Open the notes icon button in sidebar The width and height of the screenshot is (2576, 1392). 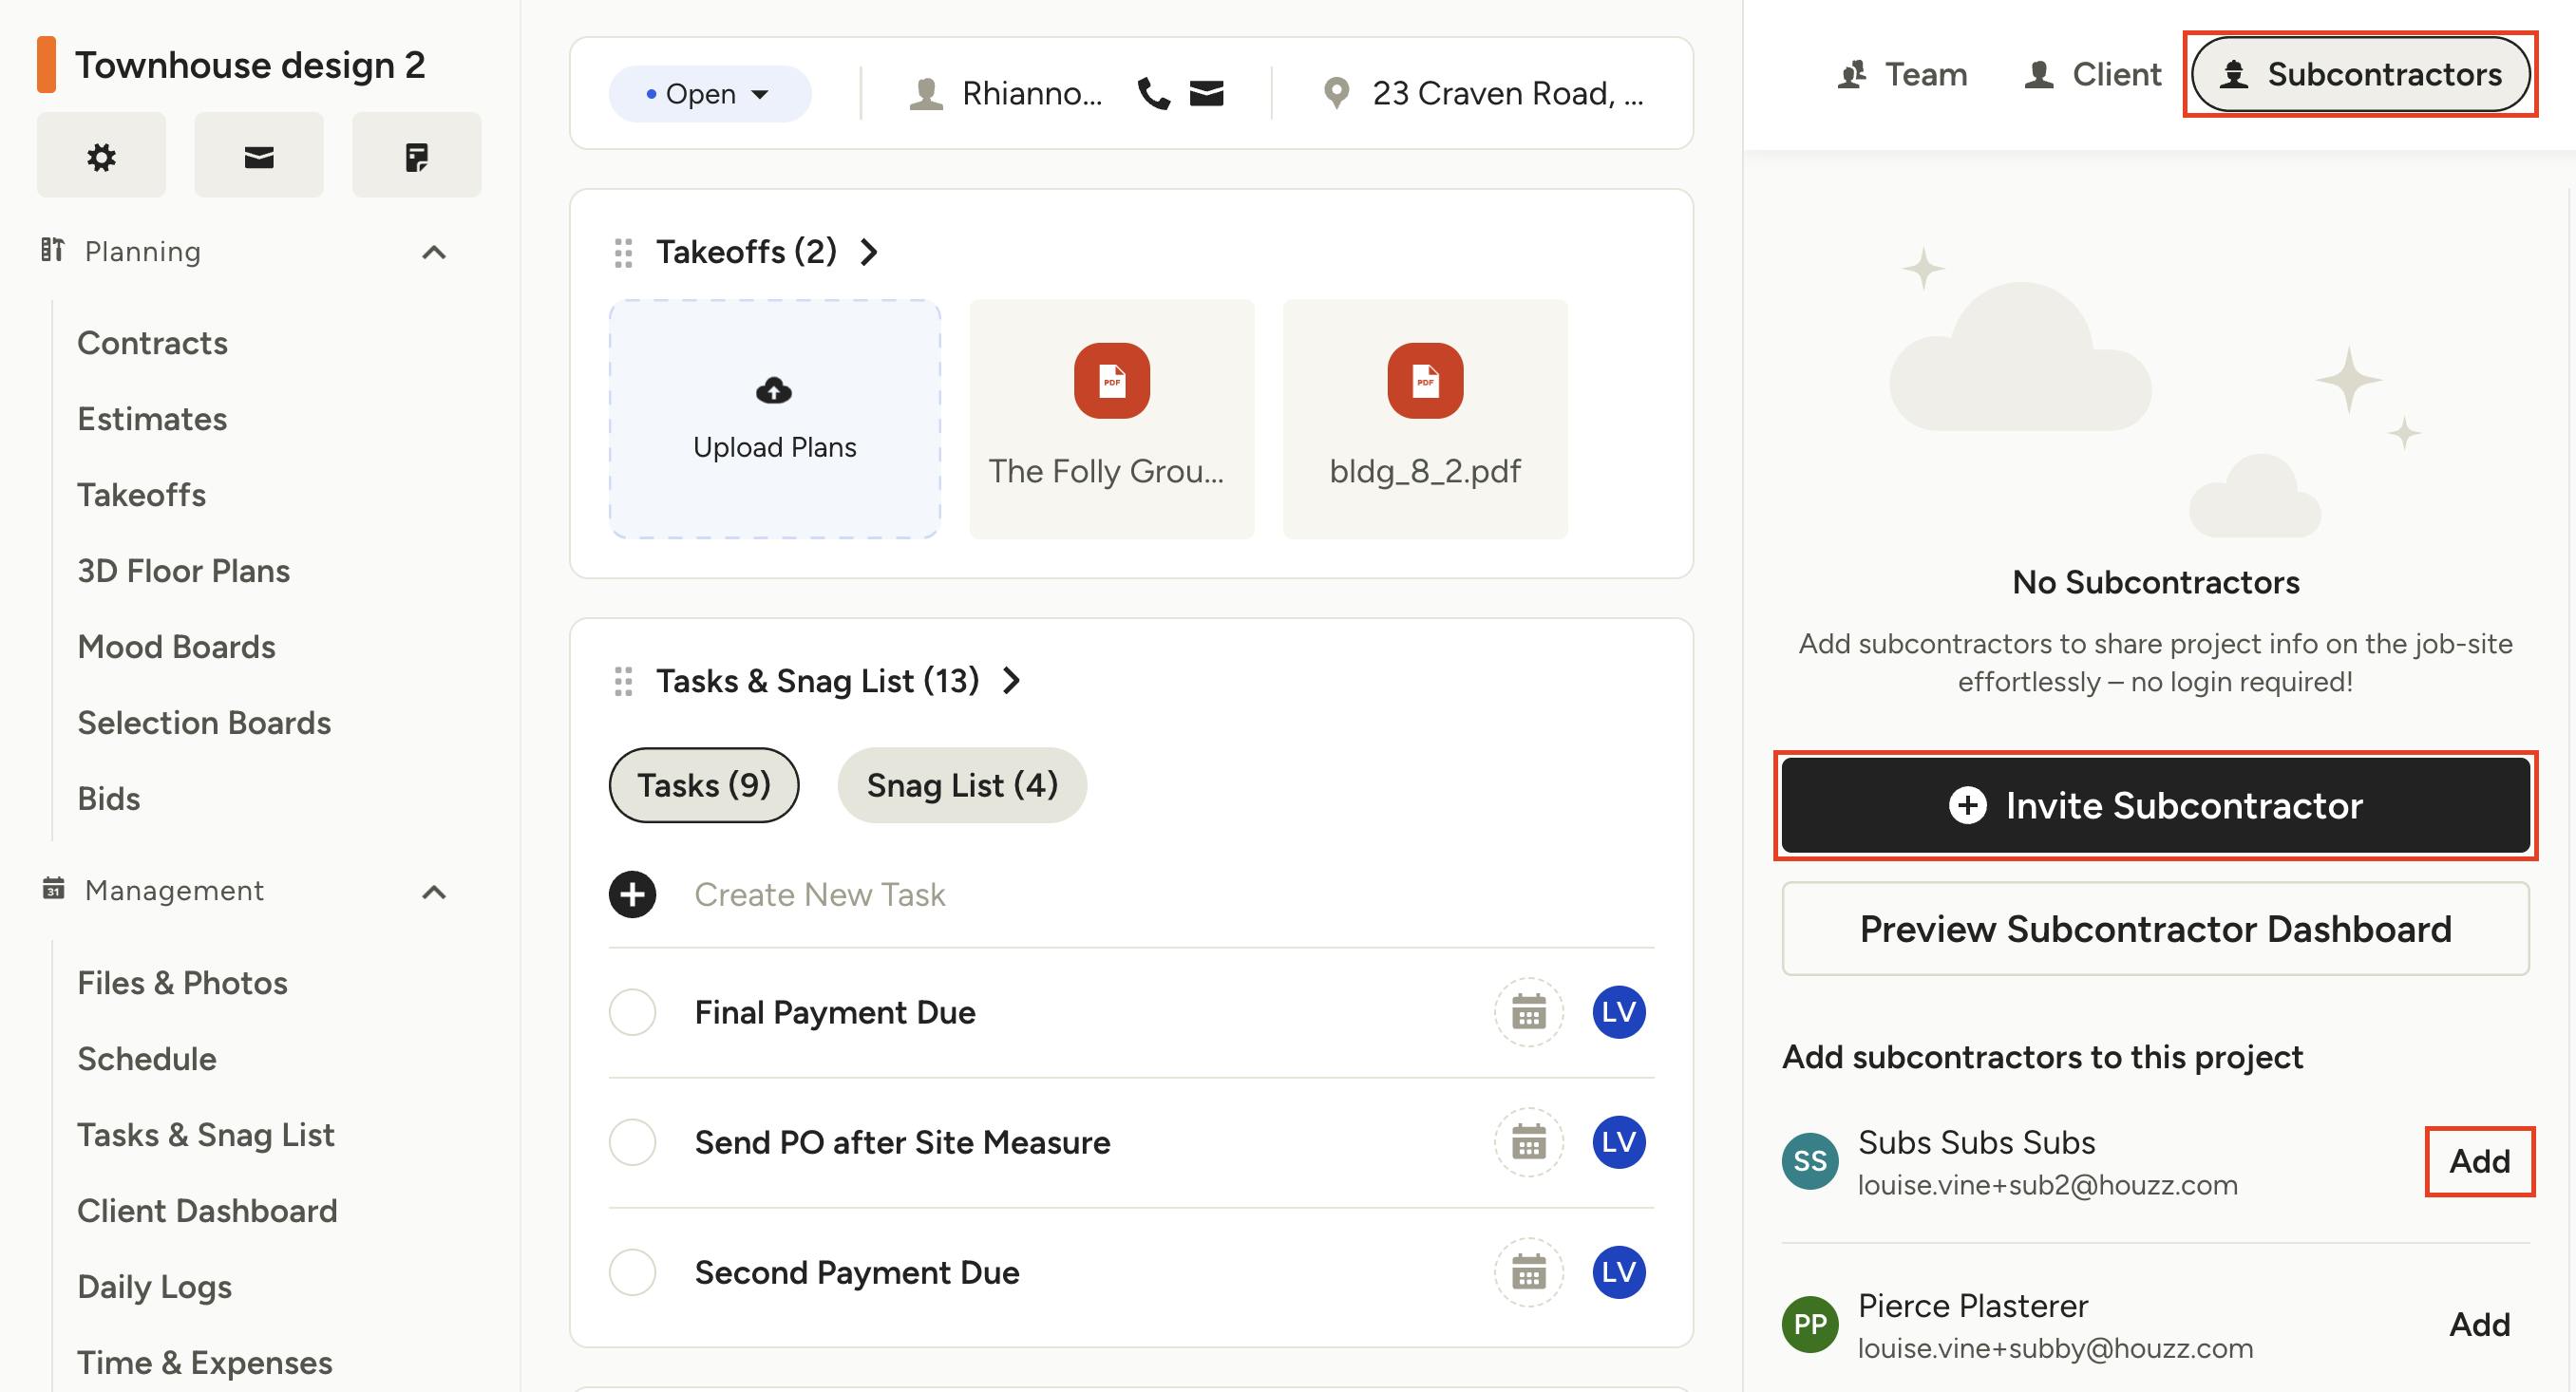[416, 156]
